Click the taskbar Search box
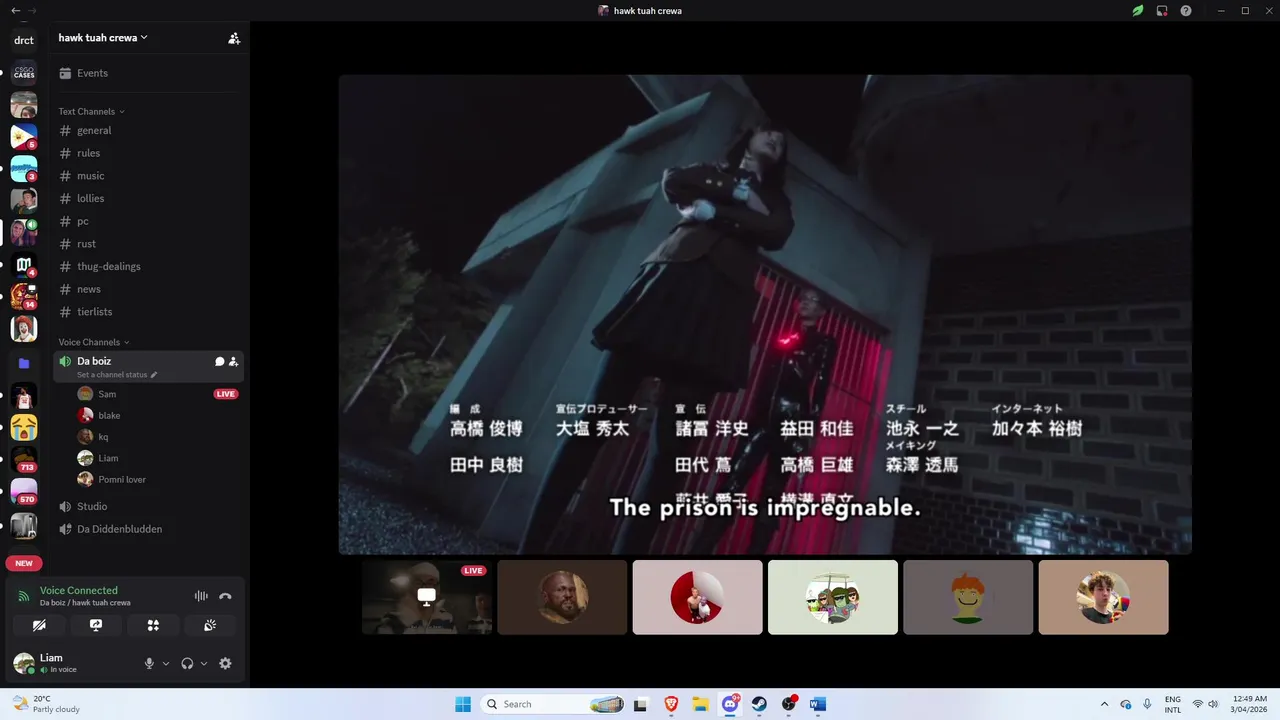Screen dimensions: 1280x720 [554, 704]
